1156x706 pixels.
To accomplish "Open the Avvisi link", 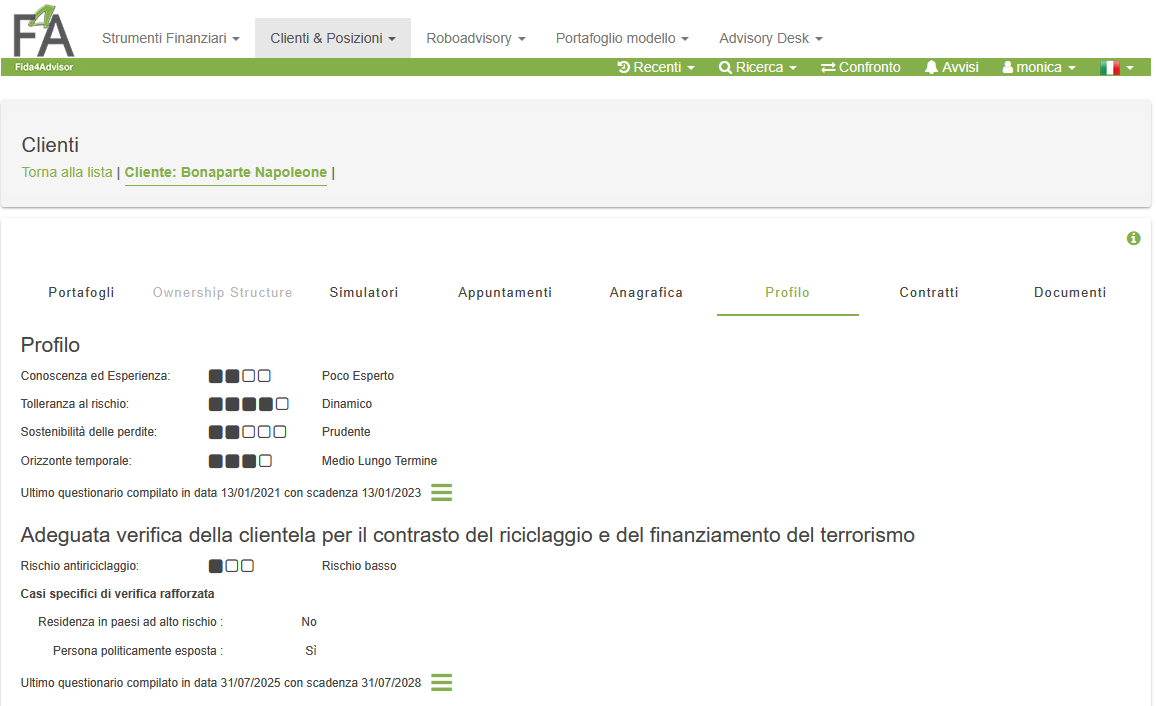I will [x=960, y=67].
